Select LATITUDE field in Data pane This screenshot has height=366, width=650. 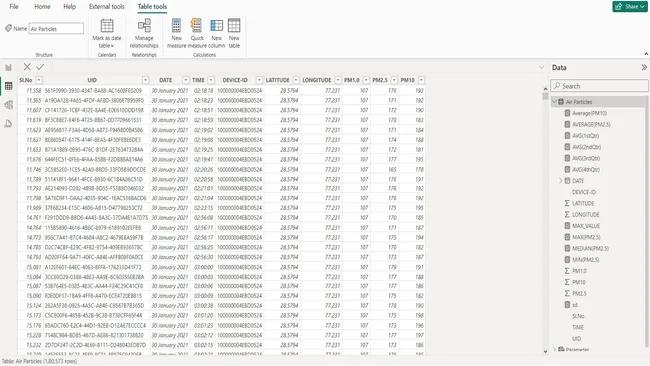click(x=583, y=203)
